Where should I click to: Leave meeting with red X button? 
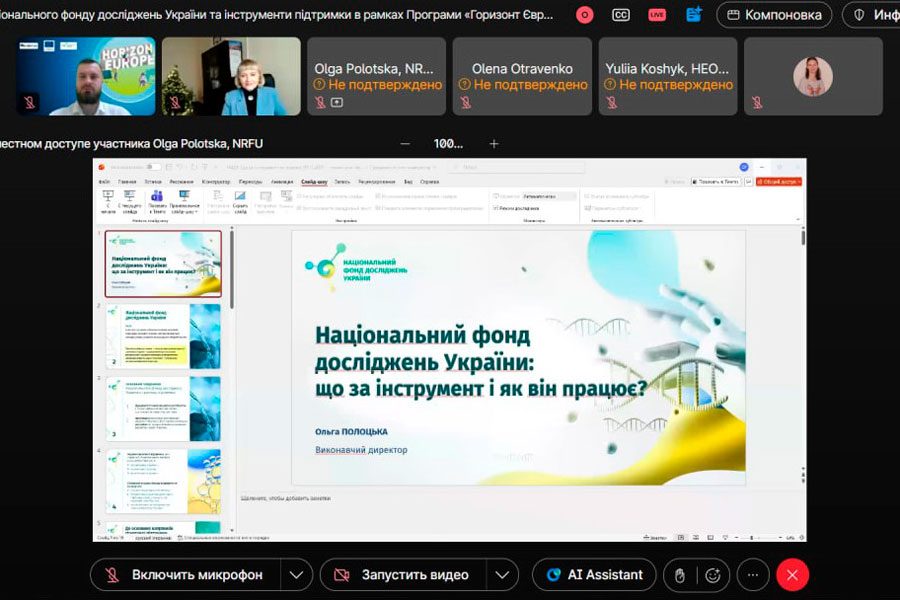[x=792, y=575]
